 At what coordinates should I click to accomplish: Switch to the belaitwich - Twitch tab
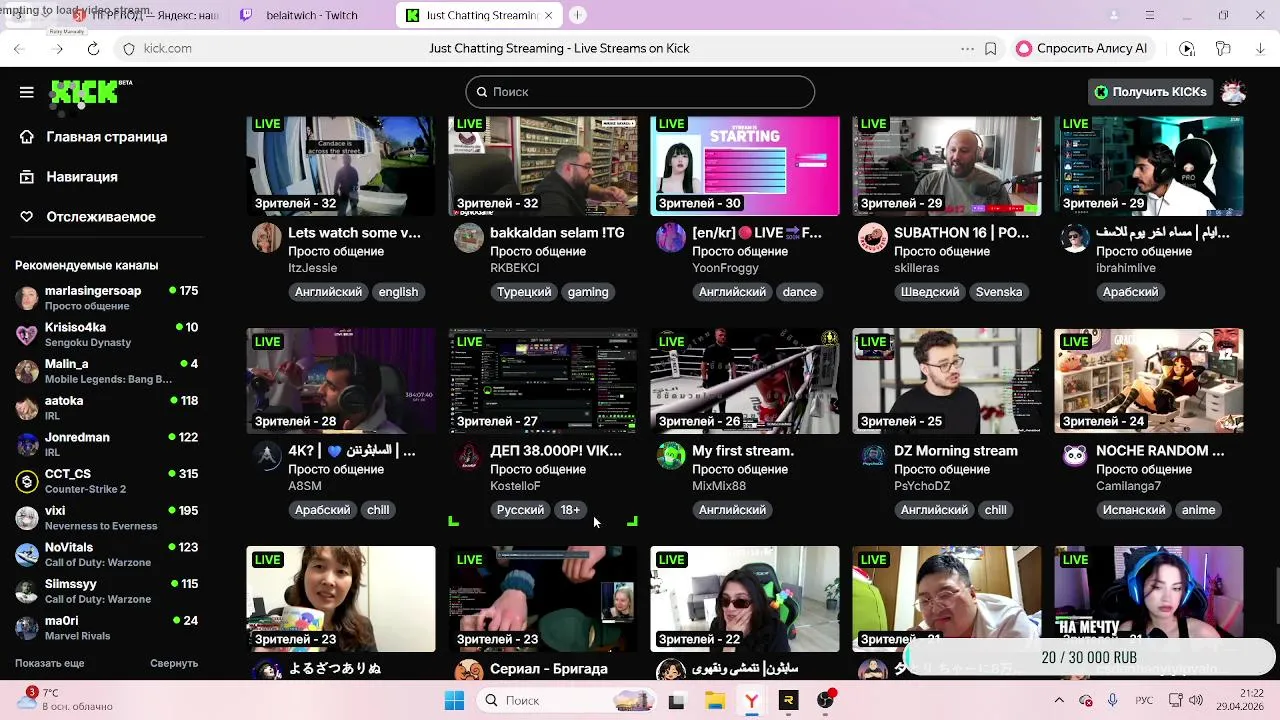tap(310, 15)
